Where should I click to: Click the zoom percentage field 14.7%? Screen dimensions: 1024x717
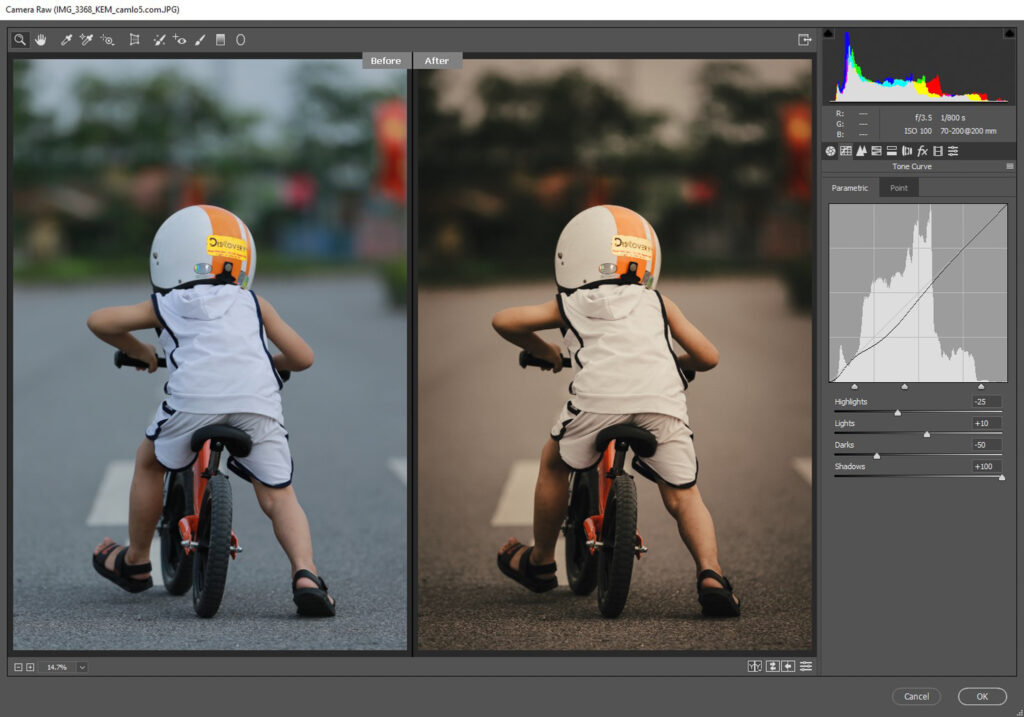click(57, 667)
